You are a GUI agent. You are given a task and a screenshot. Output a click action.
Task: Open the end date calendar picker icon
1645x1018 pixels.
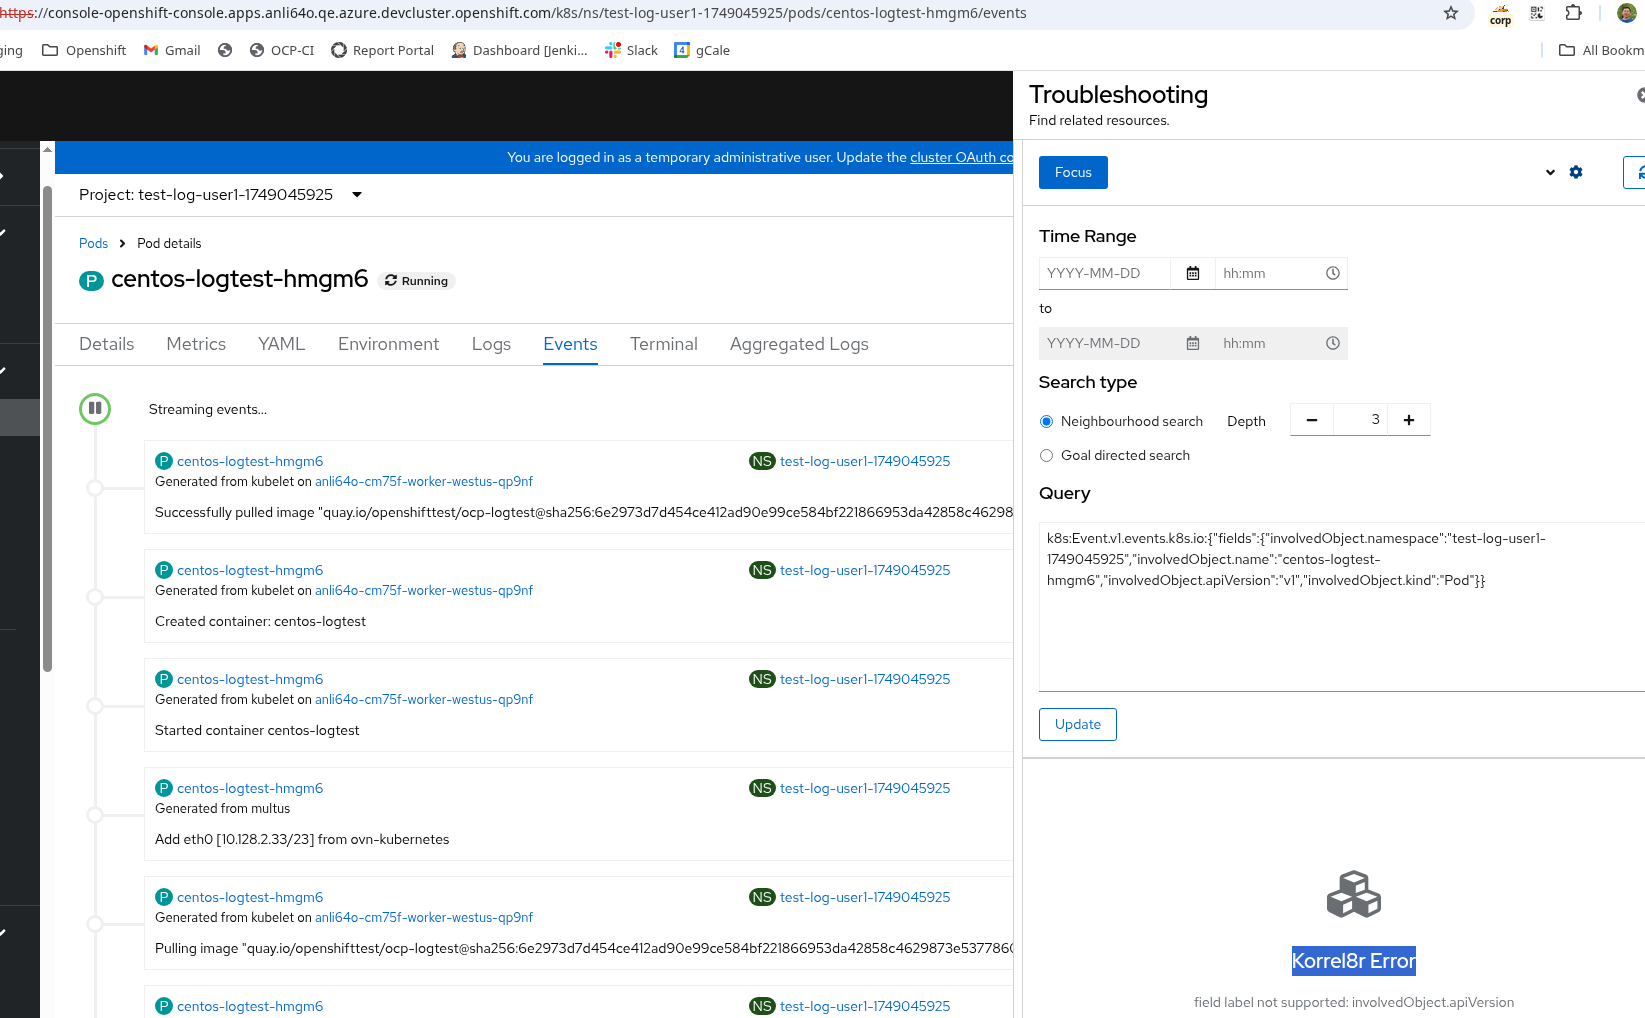(x=1193, y=343)
